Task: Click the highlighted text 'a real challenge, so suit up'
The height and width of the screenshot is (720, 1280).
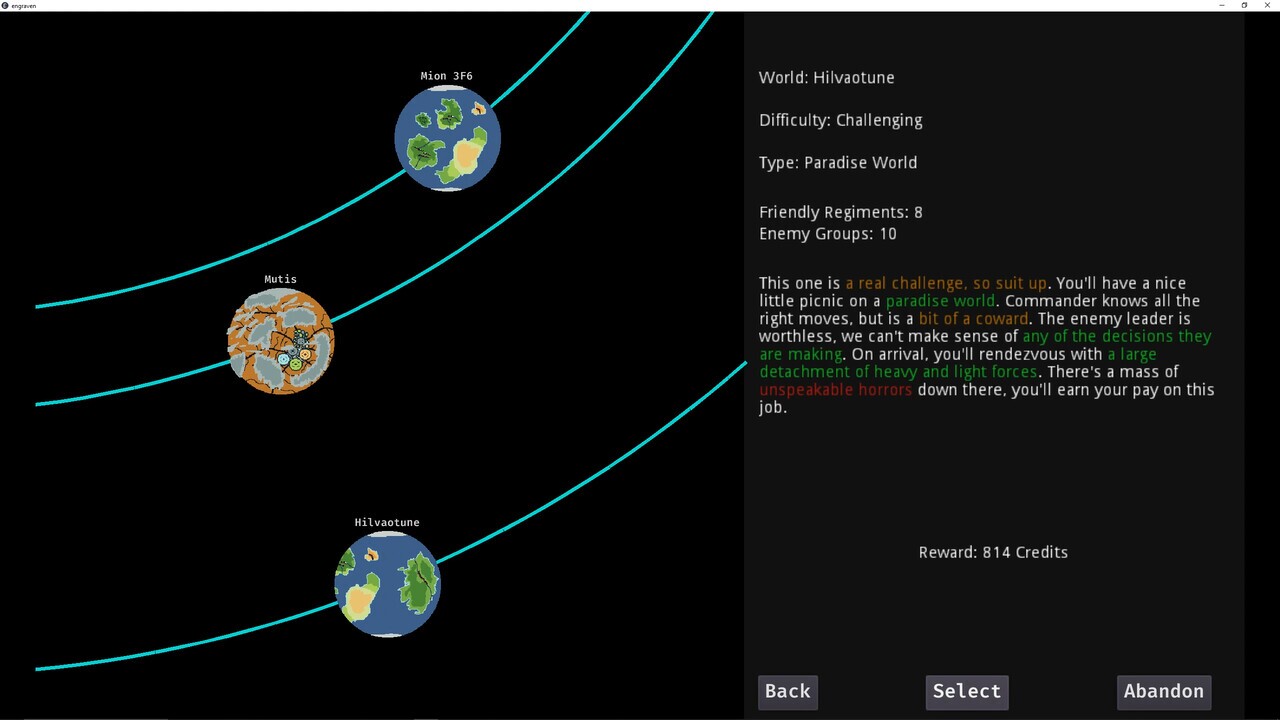Action: click(946, 283)
